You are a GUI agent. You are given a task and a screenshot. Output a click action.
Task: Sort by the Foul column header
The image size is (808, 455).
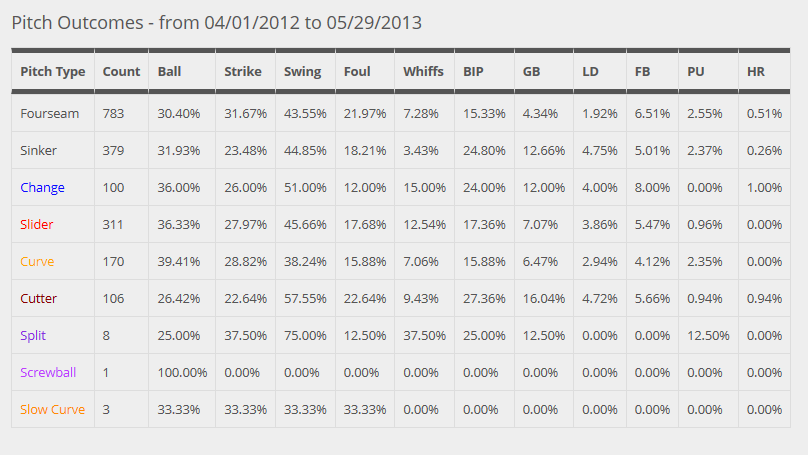tap(357, 72)
